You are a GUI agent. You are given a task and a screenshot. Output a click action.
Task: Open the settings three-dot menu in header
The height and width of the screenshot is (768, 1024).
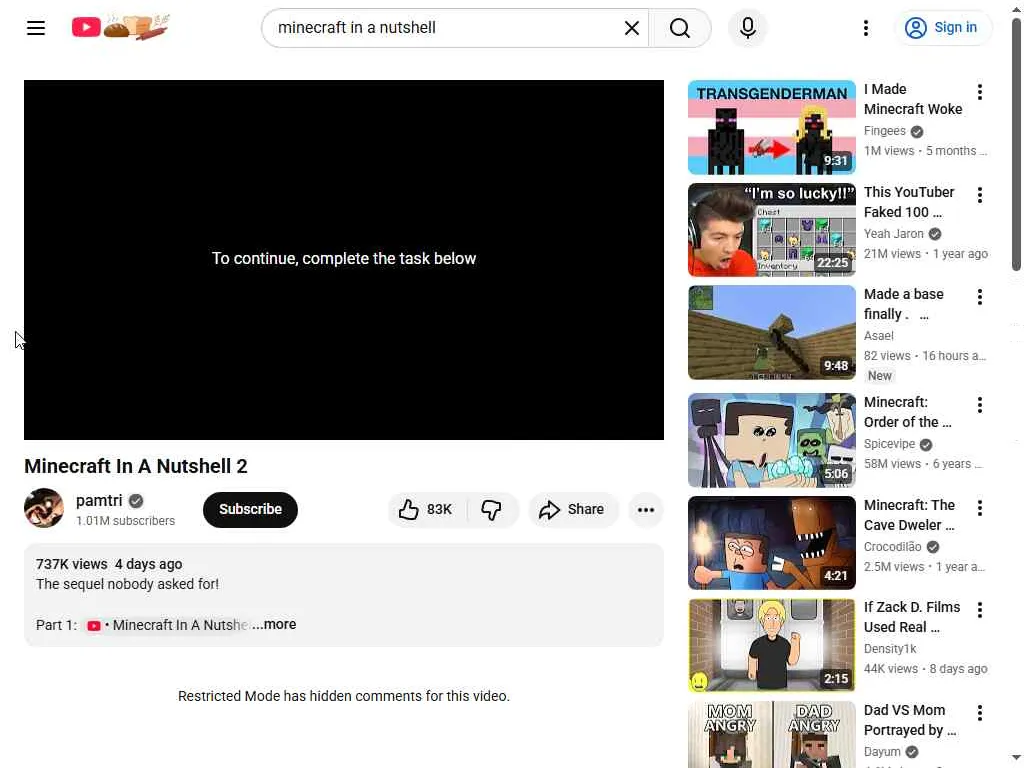(866, 28)
